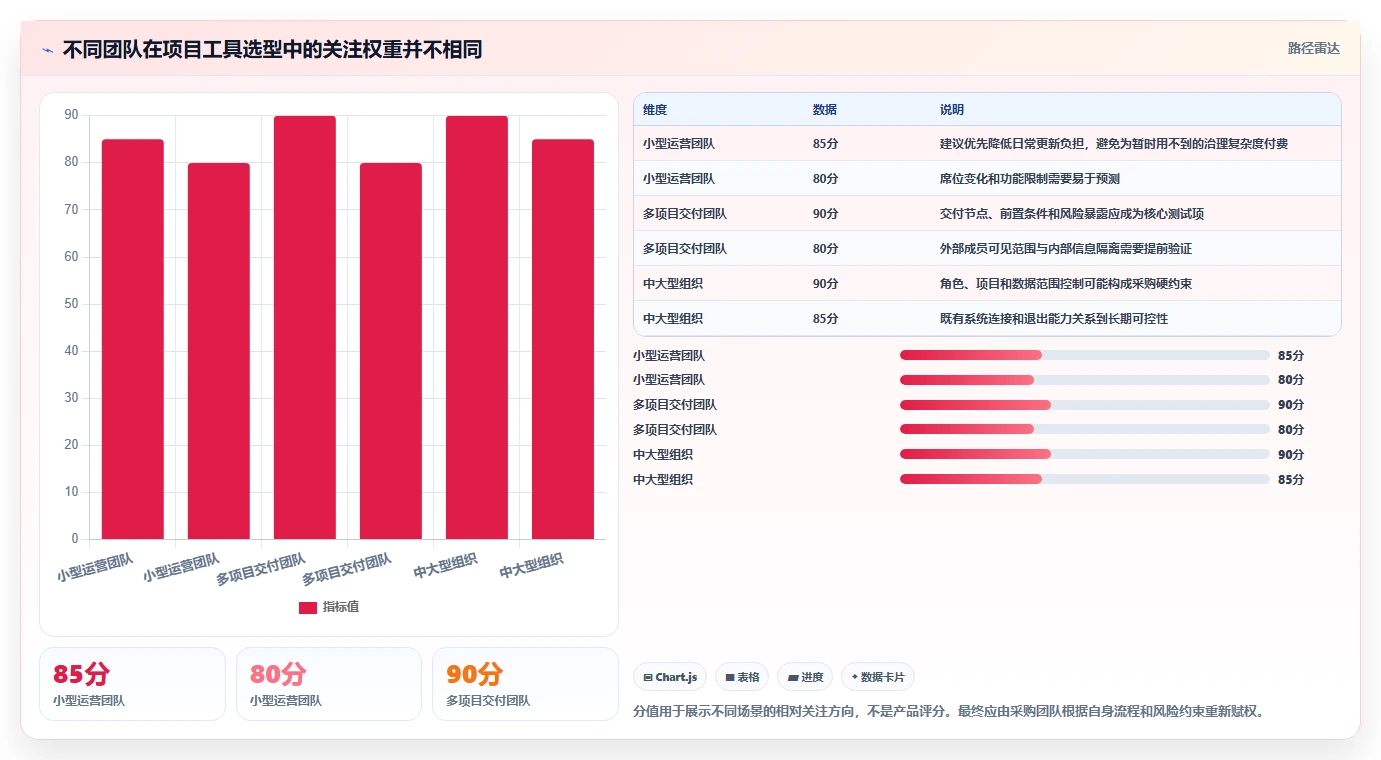Click the 进度 tag pill
This screenshot has width=1381, height=760.
(x=805, y=677)
